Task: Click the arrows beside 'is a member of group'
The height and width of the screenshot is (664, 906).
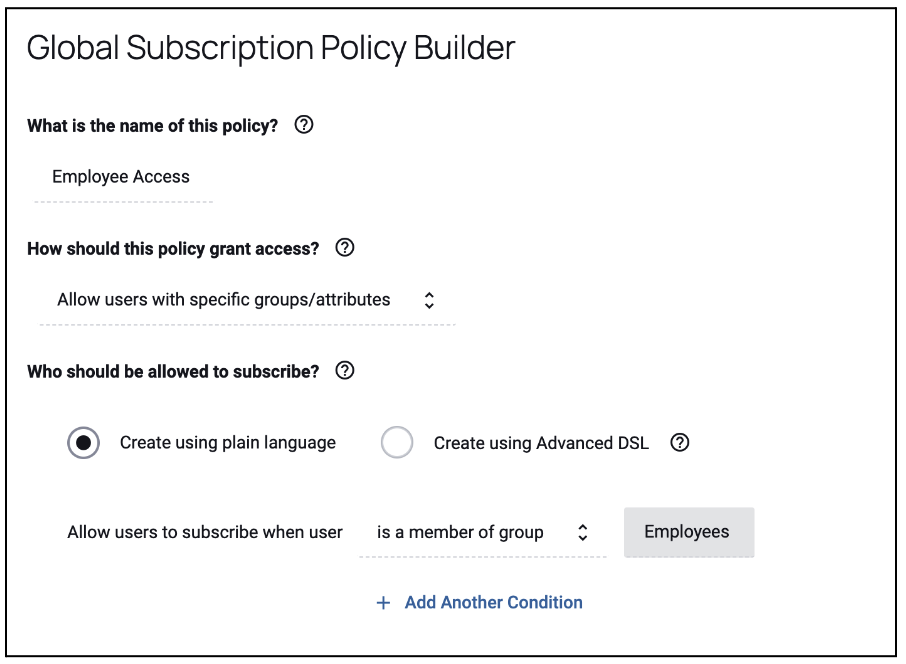Action: (583, 533)
